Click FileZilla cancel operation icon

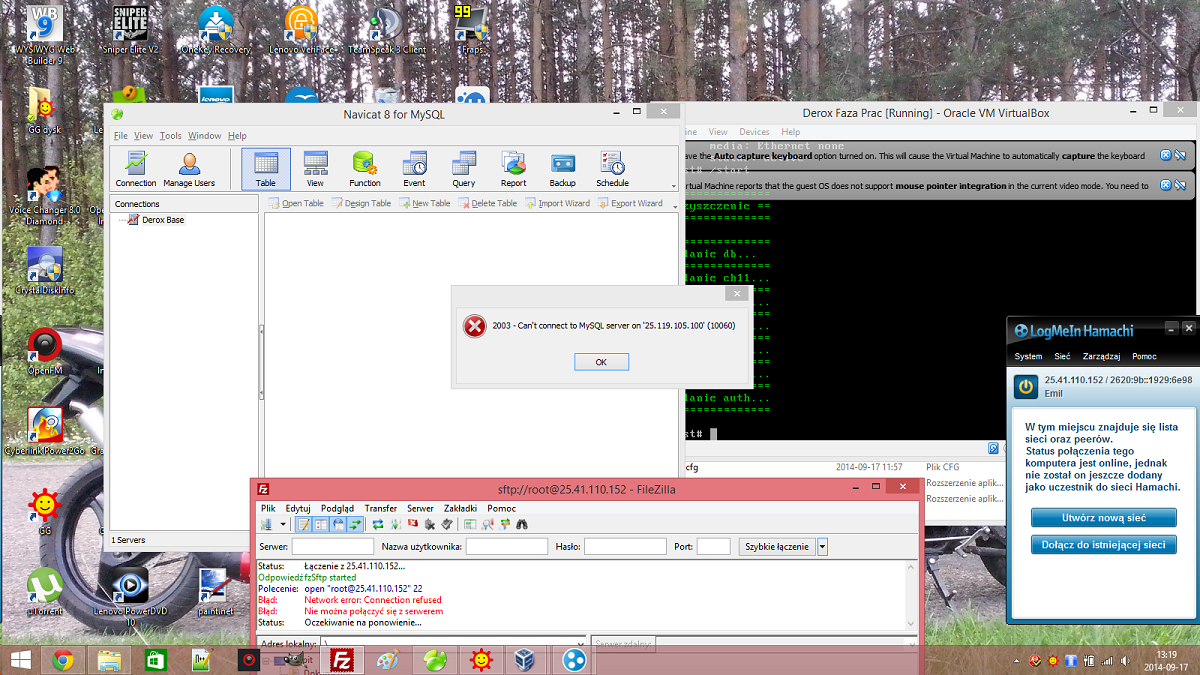coord(412,524)
